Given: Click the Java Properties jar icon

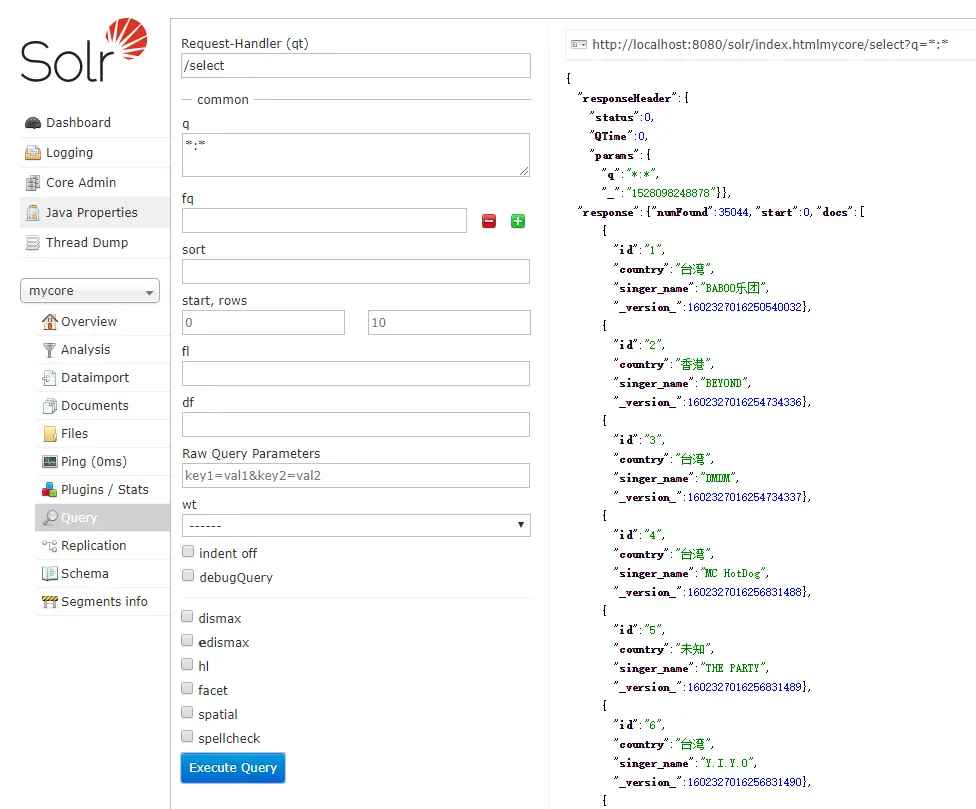Looking at the screenshot, I should (33, 212).
